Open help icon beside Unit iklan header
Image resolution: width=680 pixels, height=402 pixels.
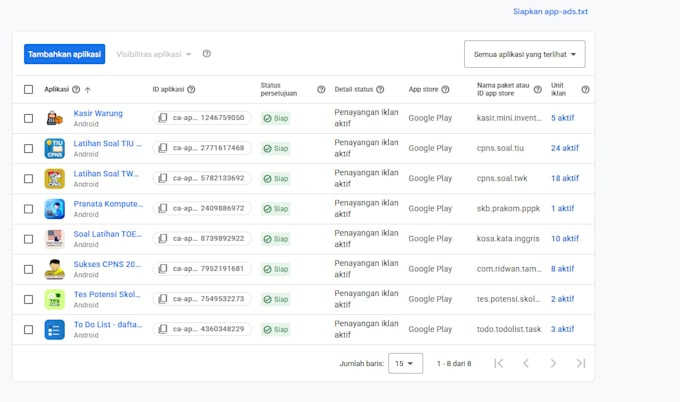(x=585, y=89)
